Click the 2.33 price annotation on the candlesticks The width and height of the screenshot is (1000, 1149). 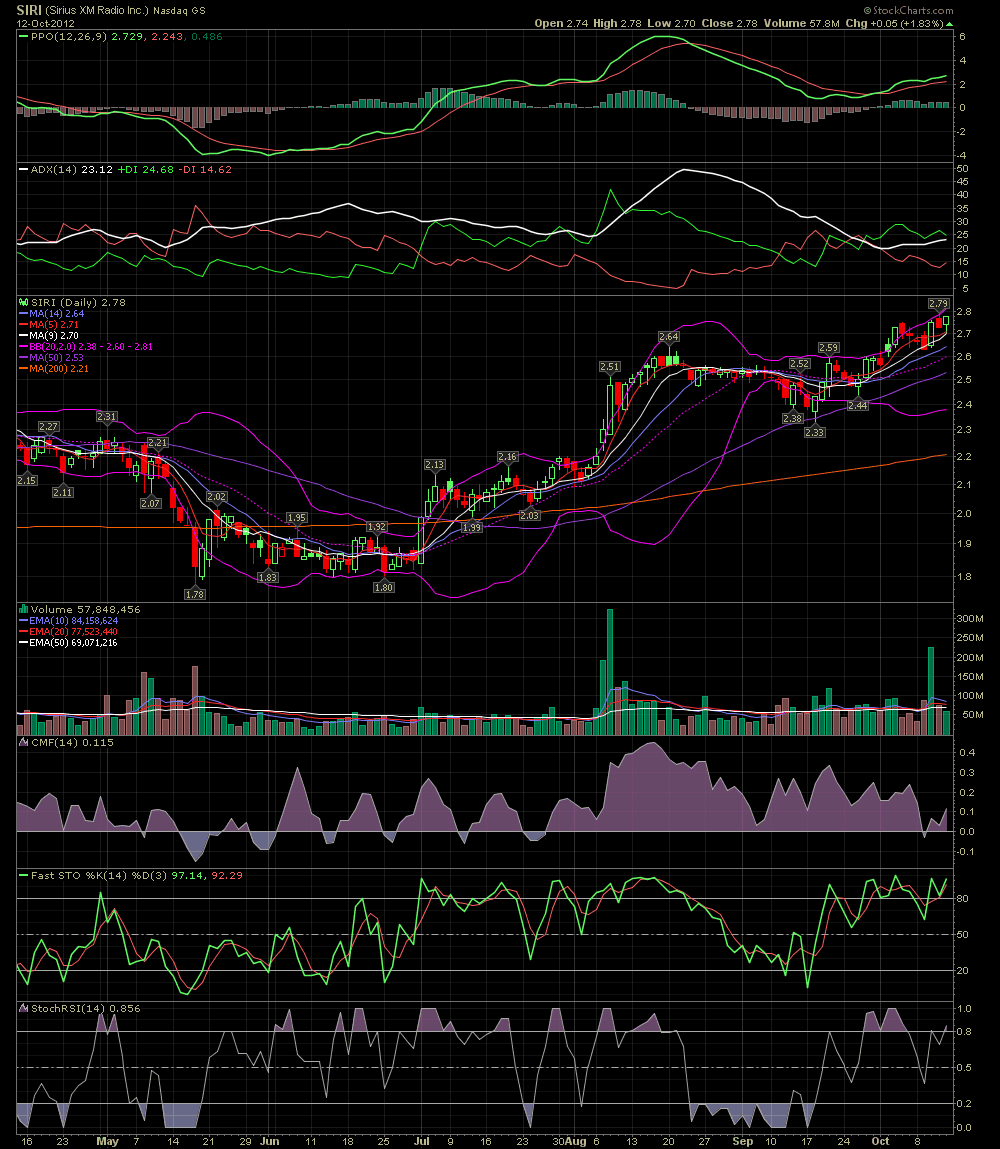[815, 432]
